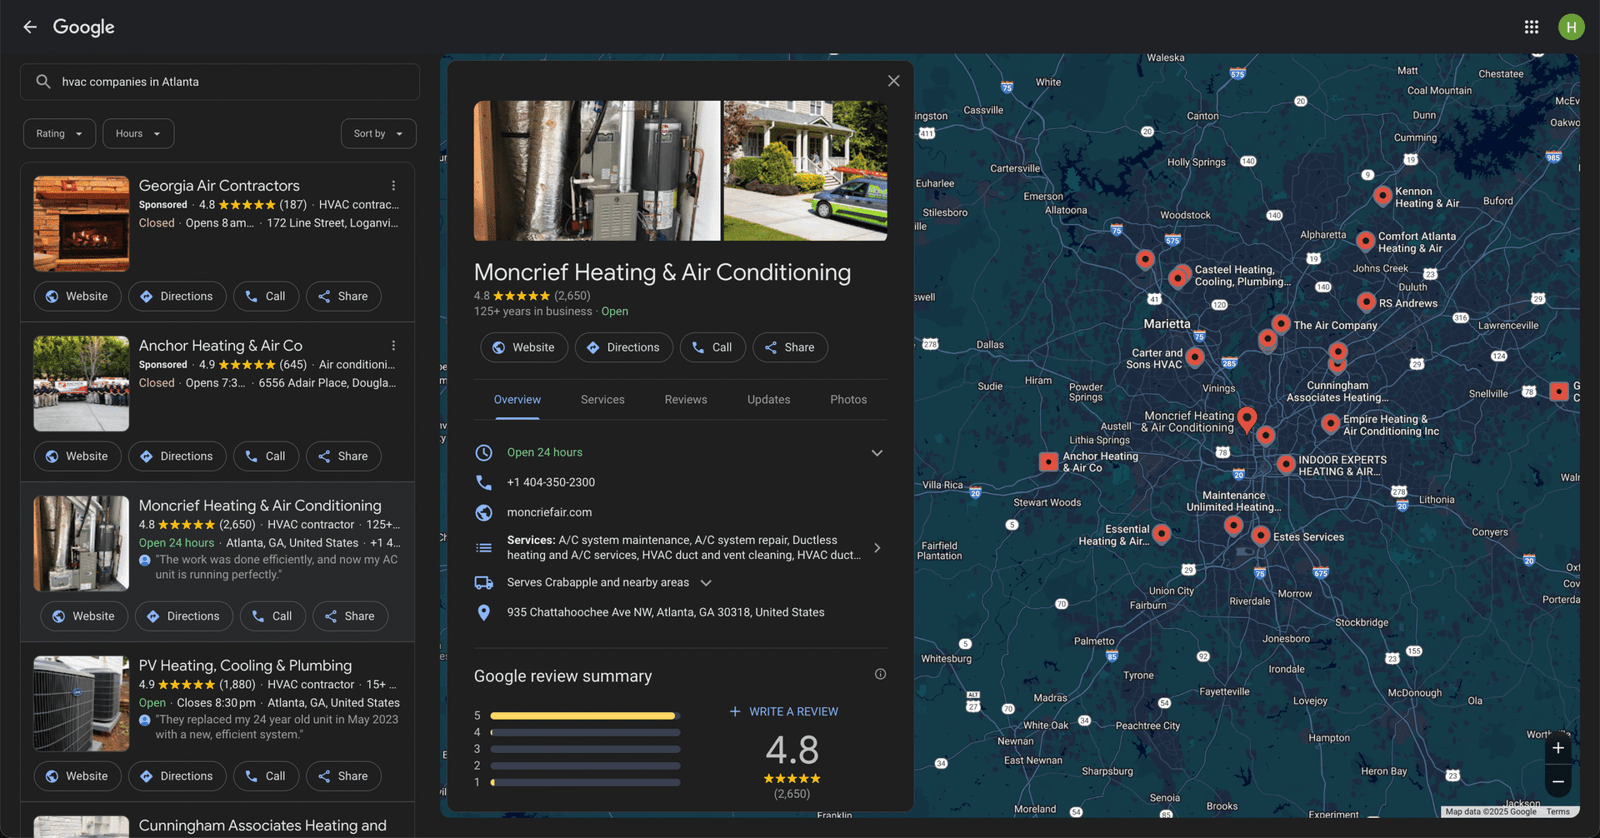Get Directions to Anchor Heating & Air Co
This screenshot has width=1600, height=838.
pos(177,456)
